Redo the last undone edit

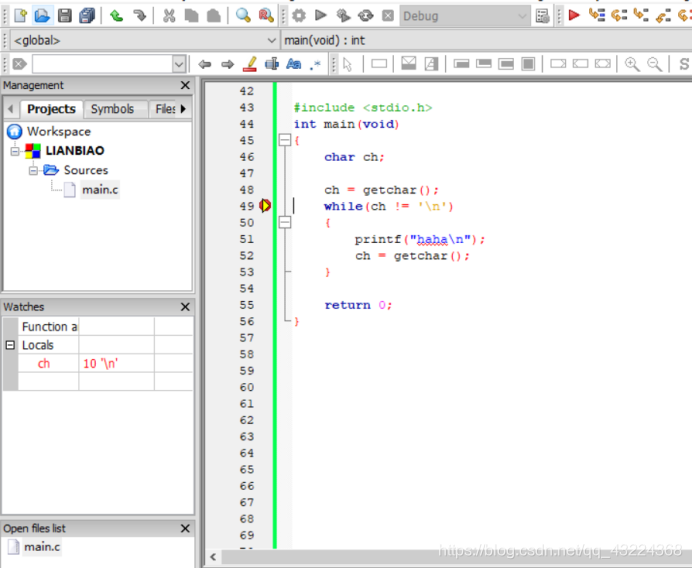tap(139, 16)
